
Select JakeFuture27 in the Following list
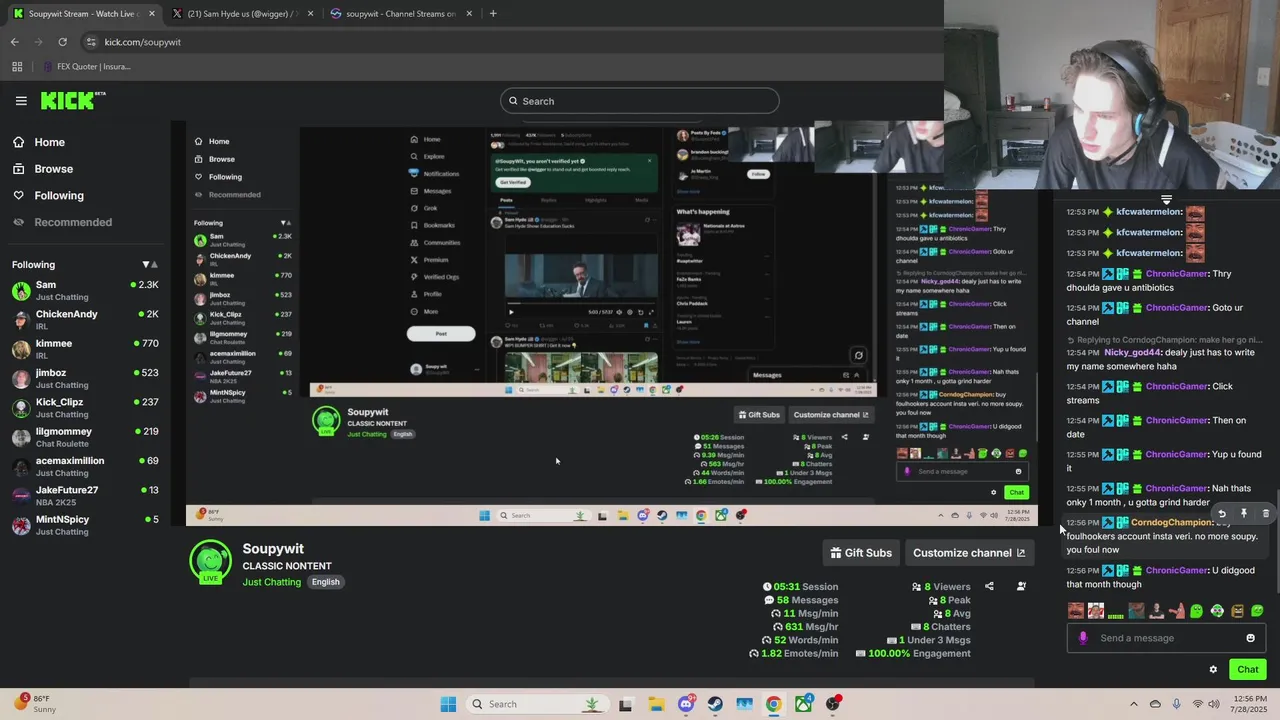pos(85,496)
